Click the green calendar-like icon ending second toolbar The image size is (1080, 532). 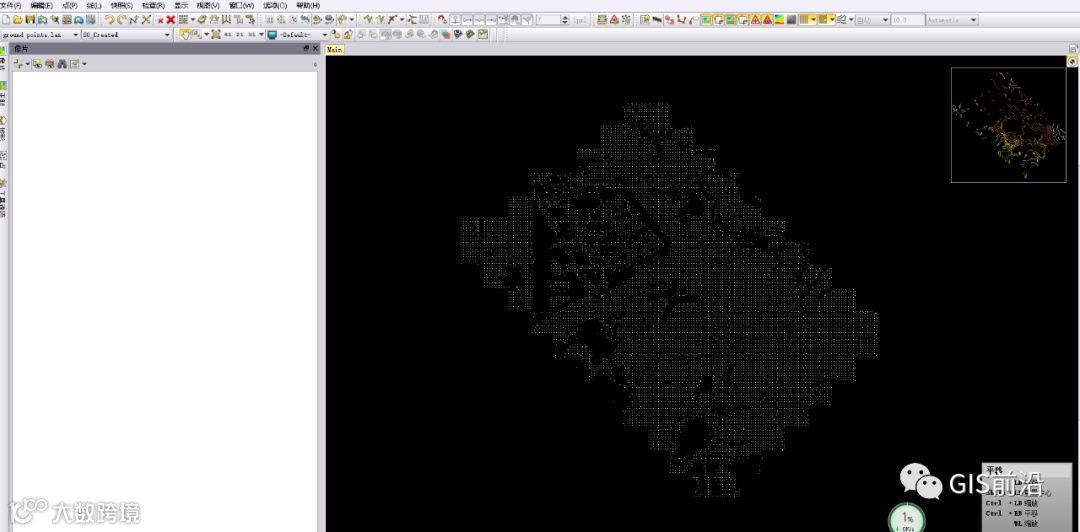coord(484,34)
